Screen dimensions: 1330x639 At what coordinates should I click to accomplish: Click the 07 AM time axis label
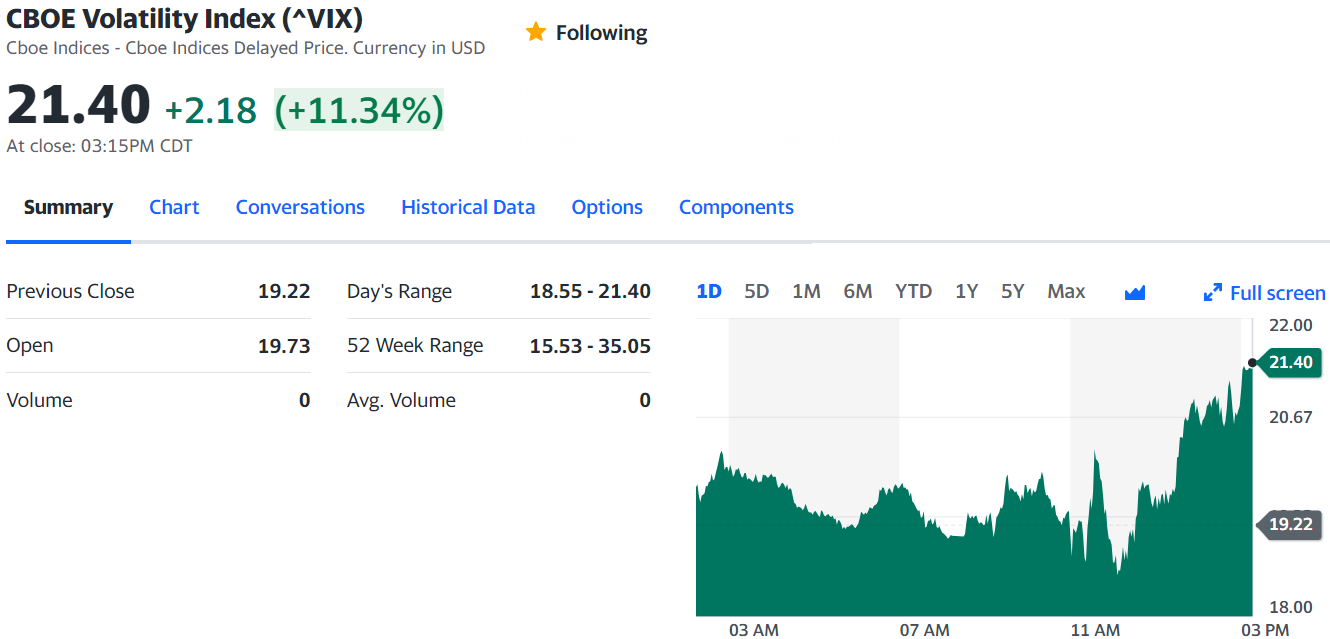point(925,630)
